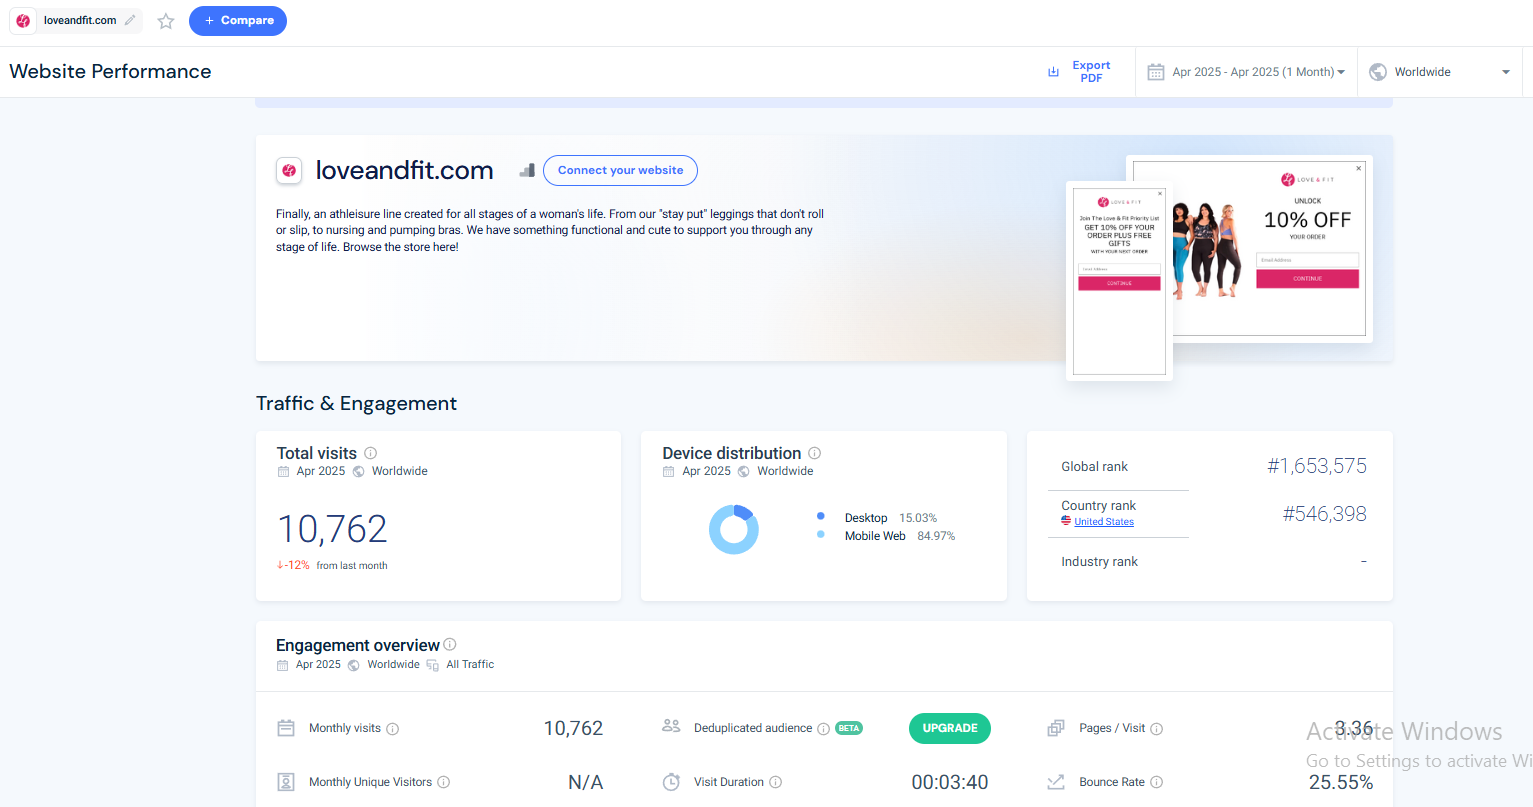Click the BETA badge

coord(849,728)
